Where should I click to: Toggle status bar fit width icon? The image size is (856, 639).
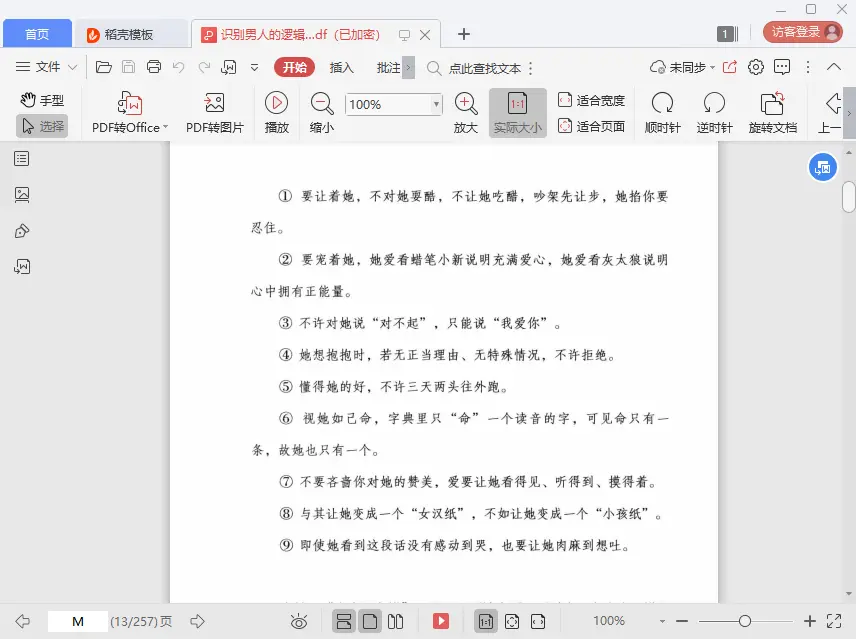click(538, 621)
